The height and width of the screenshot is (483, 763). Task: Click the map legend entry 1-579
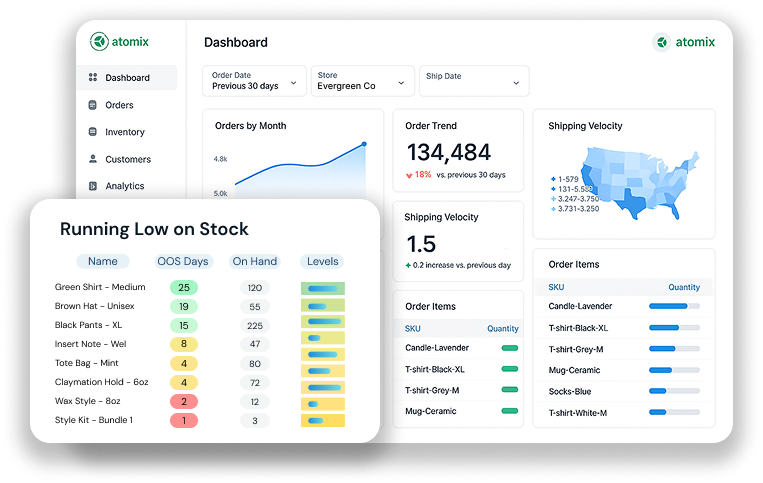(x=564, y=179)
